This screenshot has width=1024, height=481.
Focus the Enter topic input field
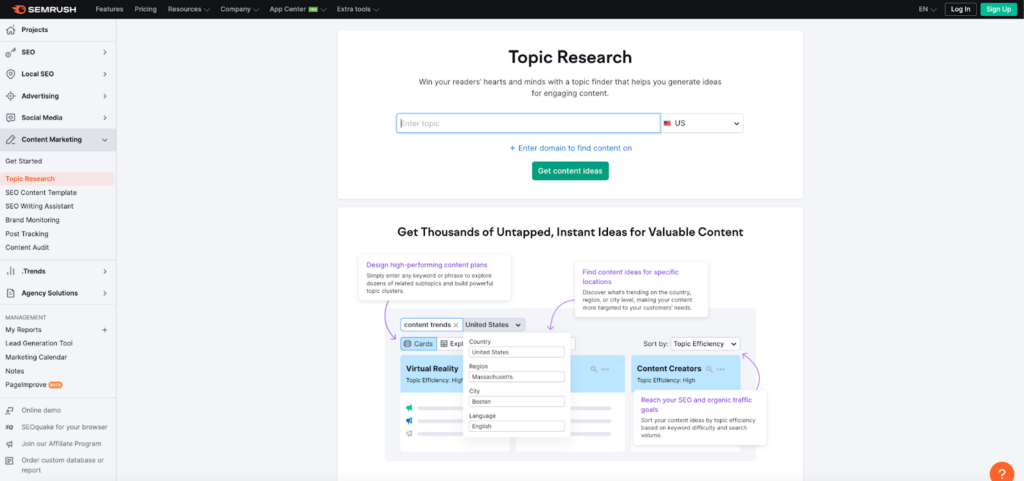528,123
